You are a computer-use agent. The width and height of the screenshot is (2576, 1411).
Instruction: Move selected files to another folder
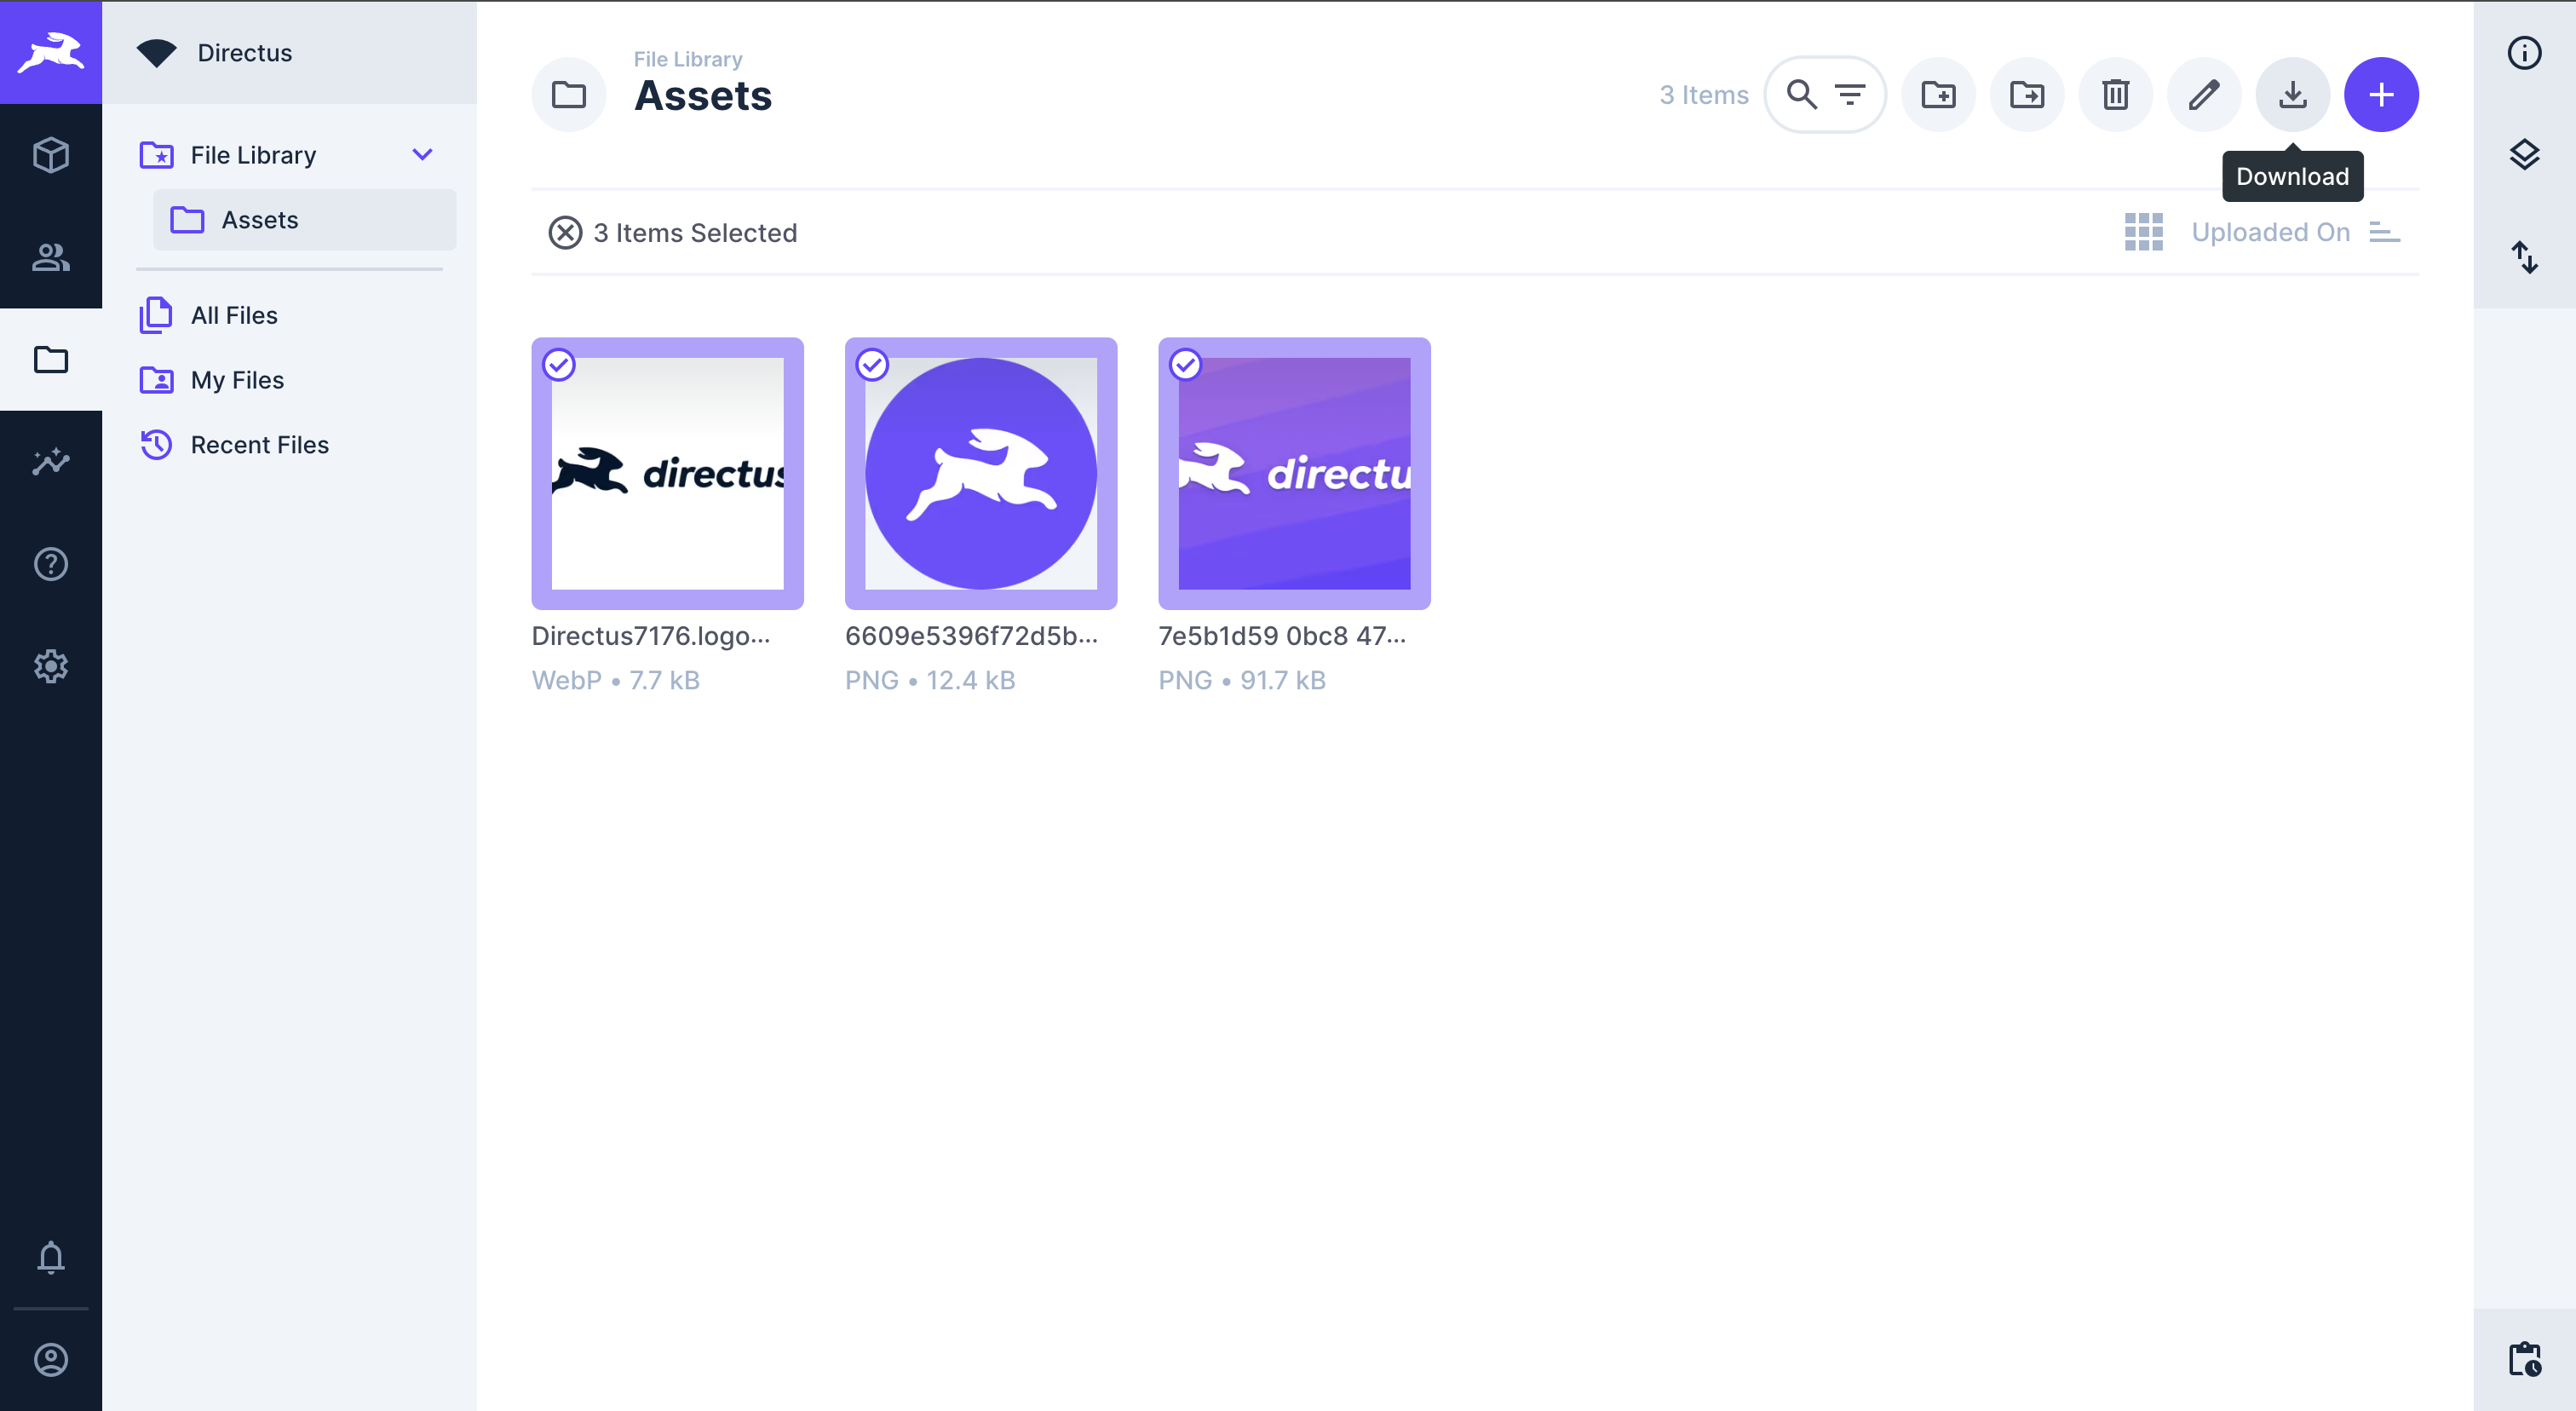pos(2026,94)
